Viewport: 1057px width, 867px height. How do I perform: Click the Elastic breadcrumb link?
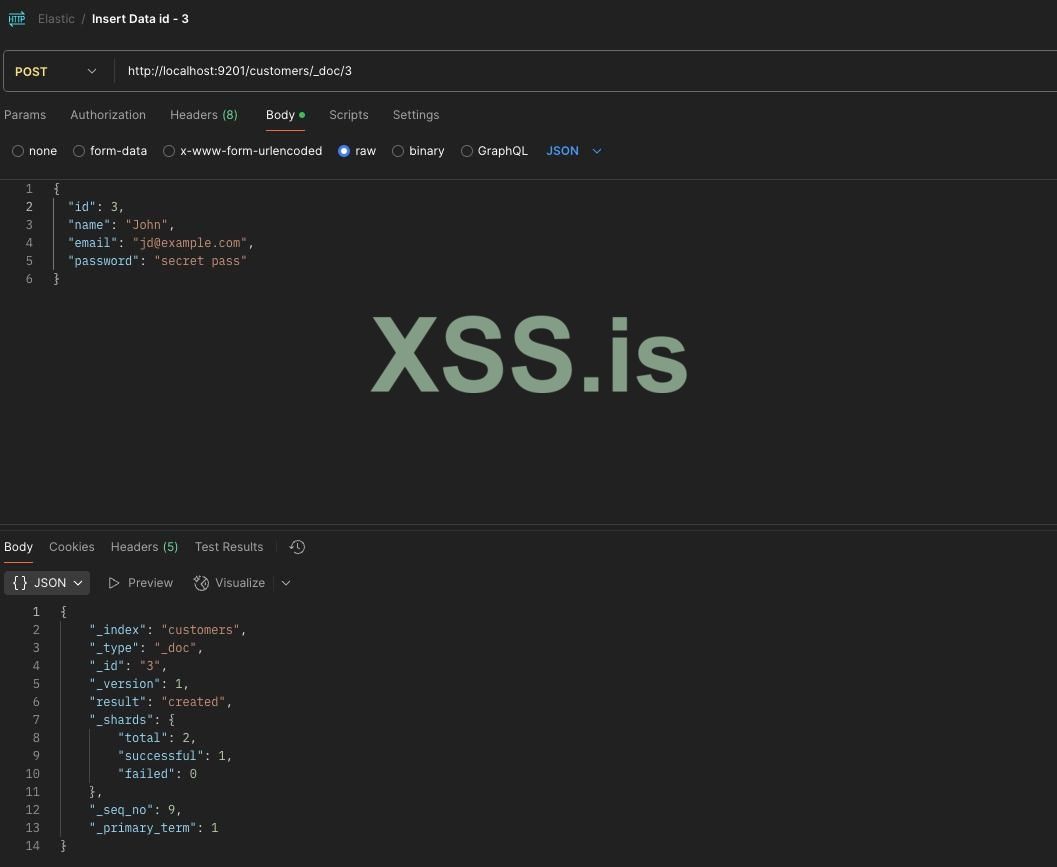click(x=56, y=19)
